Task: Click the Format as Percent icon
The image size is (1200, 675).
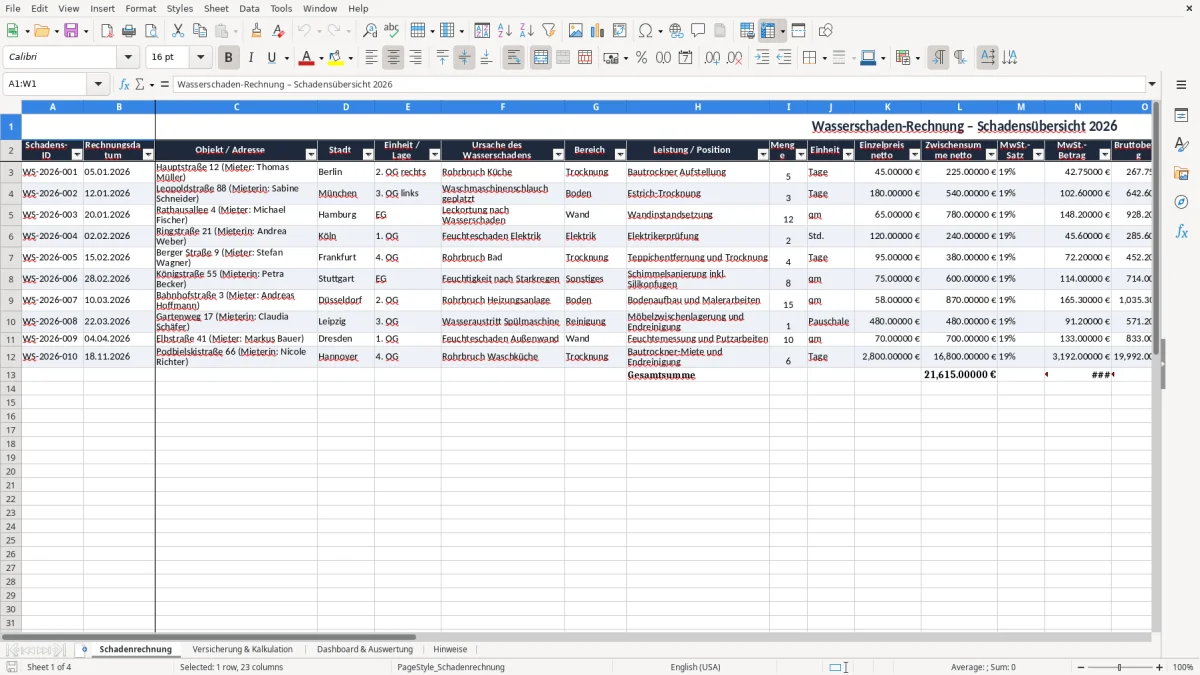Action: pos(641,58)
